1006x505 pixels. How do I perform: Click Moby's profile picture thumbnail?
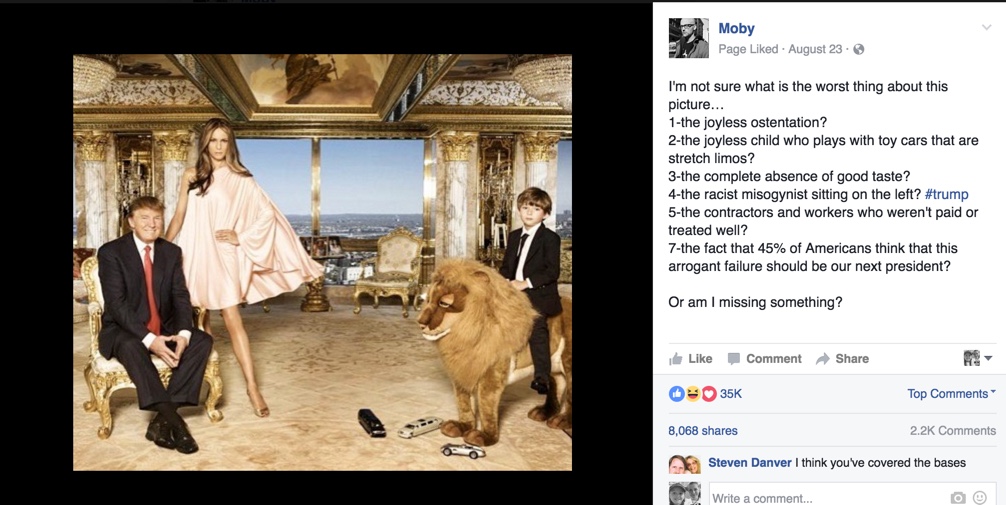(x=688, y=38)
